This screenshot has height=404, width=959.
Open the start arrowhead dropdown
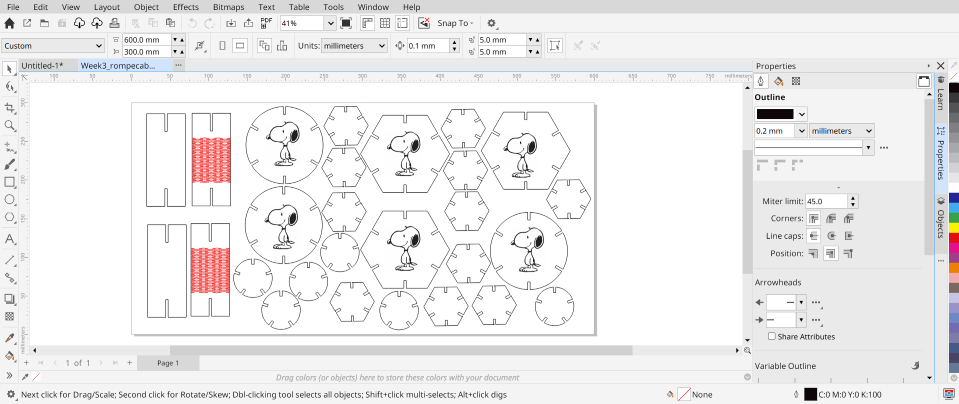(801, 302)
